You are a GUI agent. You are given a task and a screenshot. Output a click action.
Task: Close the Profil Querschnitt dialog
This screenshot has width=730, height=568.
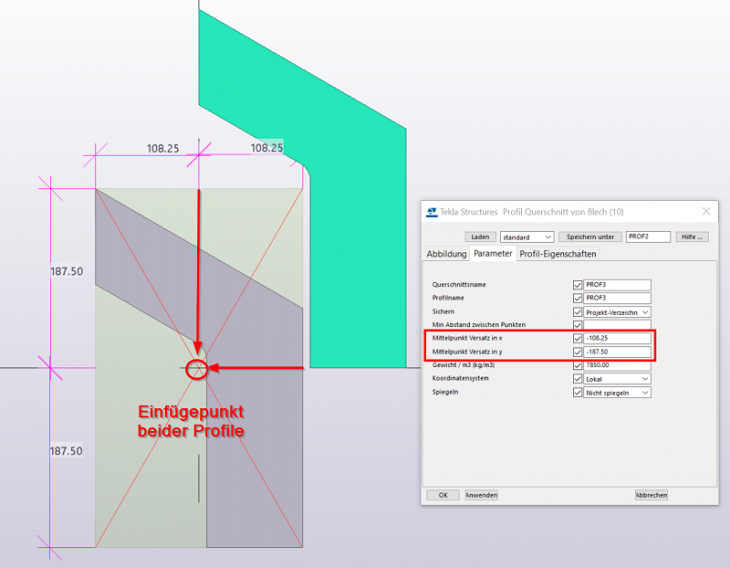click(706, 211)
